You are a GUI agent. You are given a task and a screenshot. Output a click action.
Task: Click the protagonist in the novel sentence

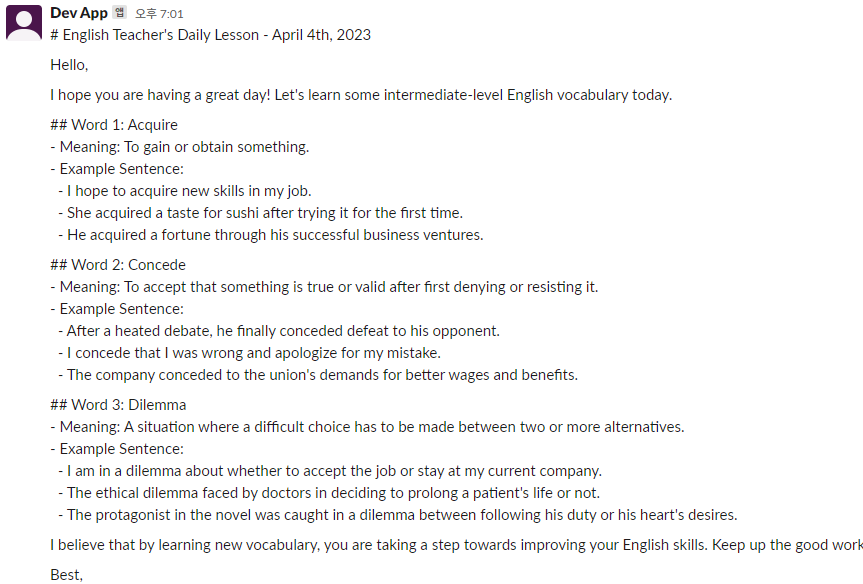[x=398, y=515]
